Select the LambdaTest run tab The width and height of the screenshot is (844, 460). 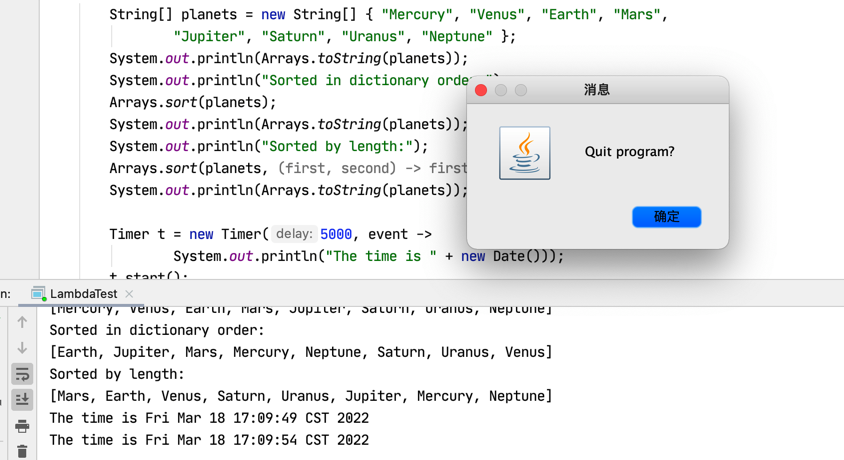(x=83, y=294)
